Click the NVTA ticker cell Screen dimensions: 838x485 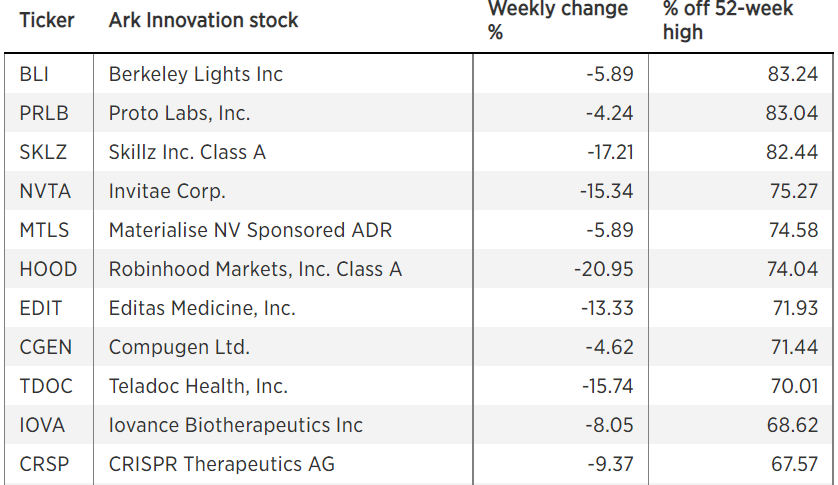tap(44, 191)
